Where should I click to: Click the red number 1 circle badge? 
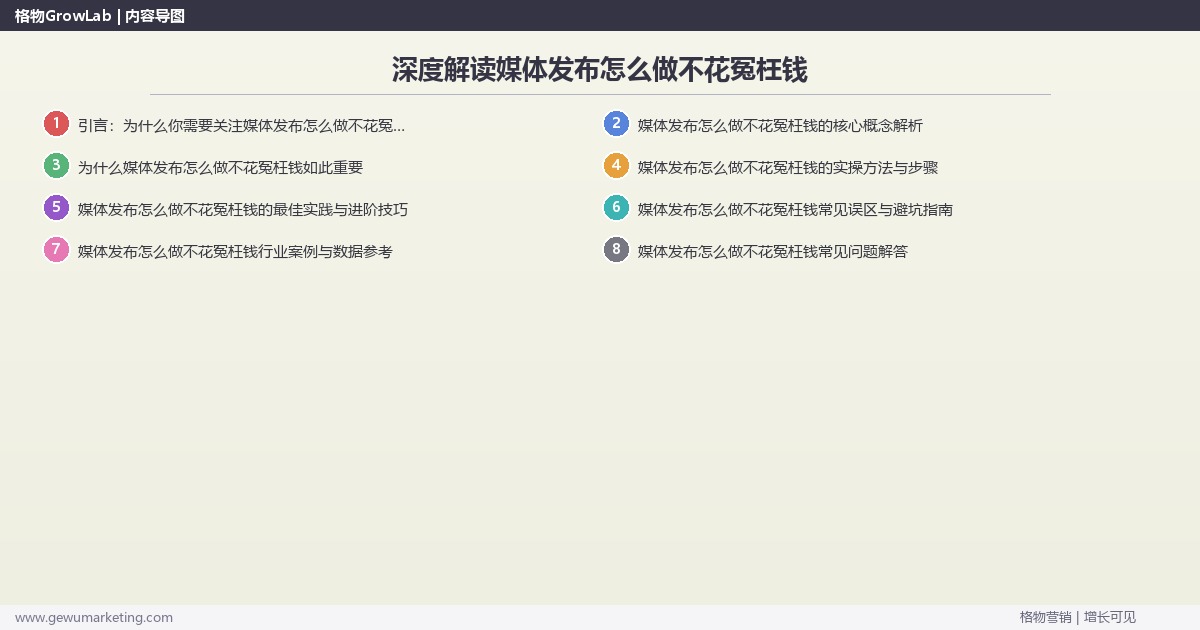tap(56, 124)
